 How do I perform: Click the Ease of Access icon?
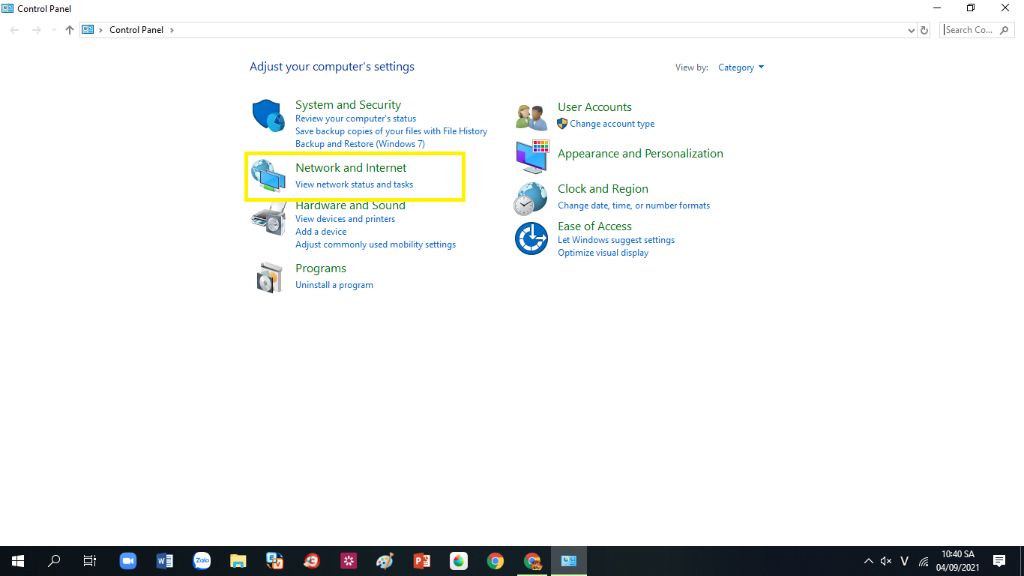tap(531, 238)
